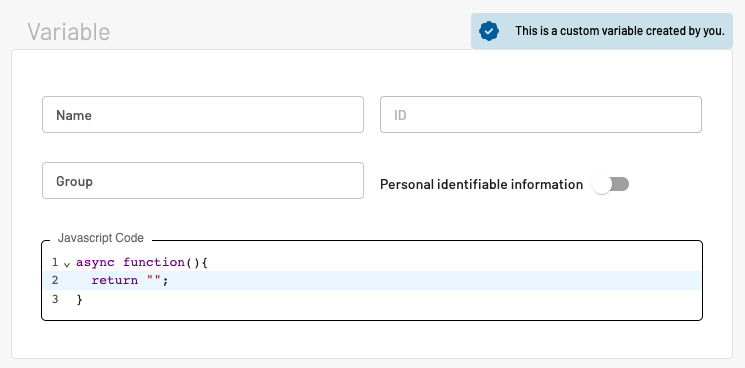The height and width of the screenshot is (368, 745).
Task: Click the closing brace on line 3
Action: pyautogui.click(x=79, y=300)
